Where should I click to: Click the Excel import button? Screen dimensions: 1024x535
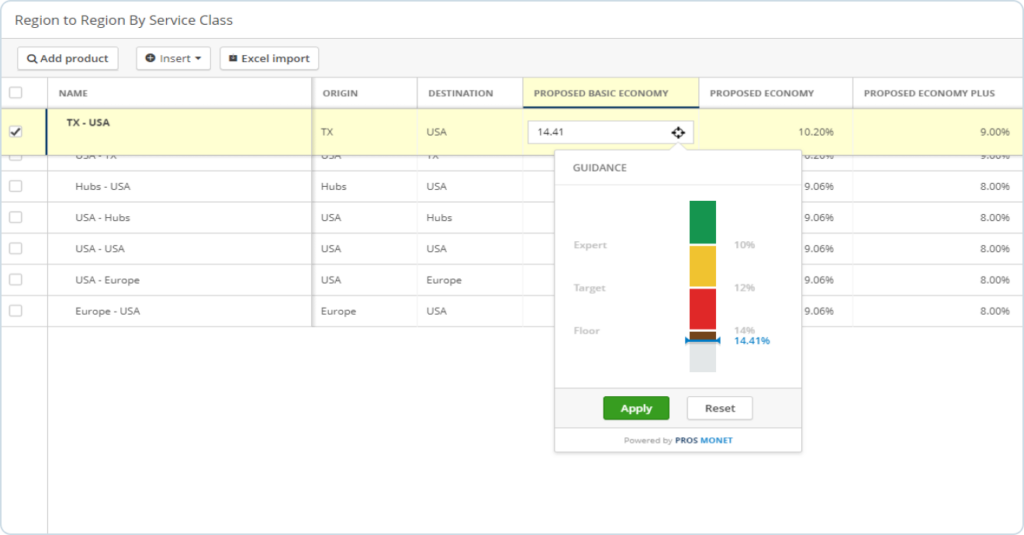pos(269,59)
